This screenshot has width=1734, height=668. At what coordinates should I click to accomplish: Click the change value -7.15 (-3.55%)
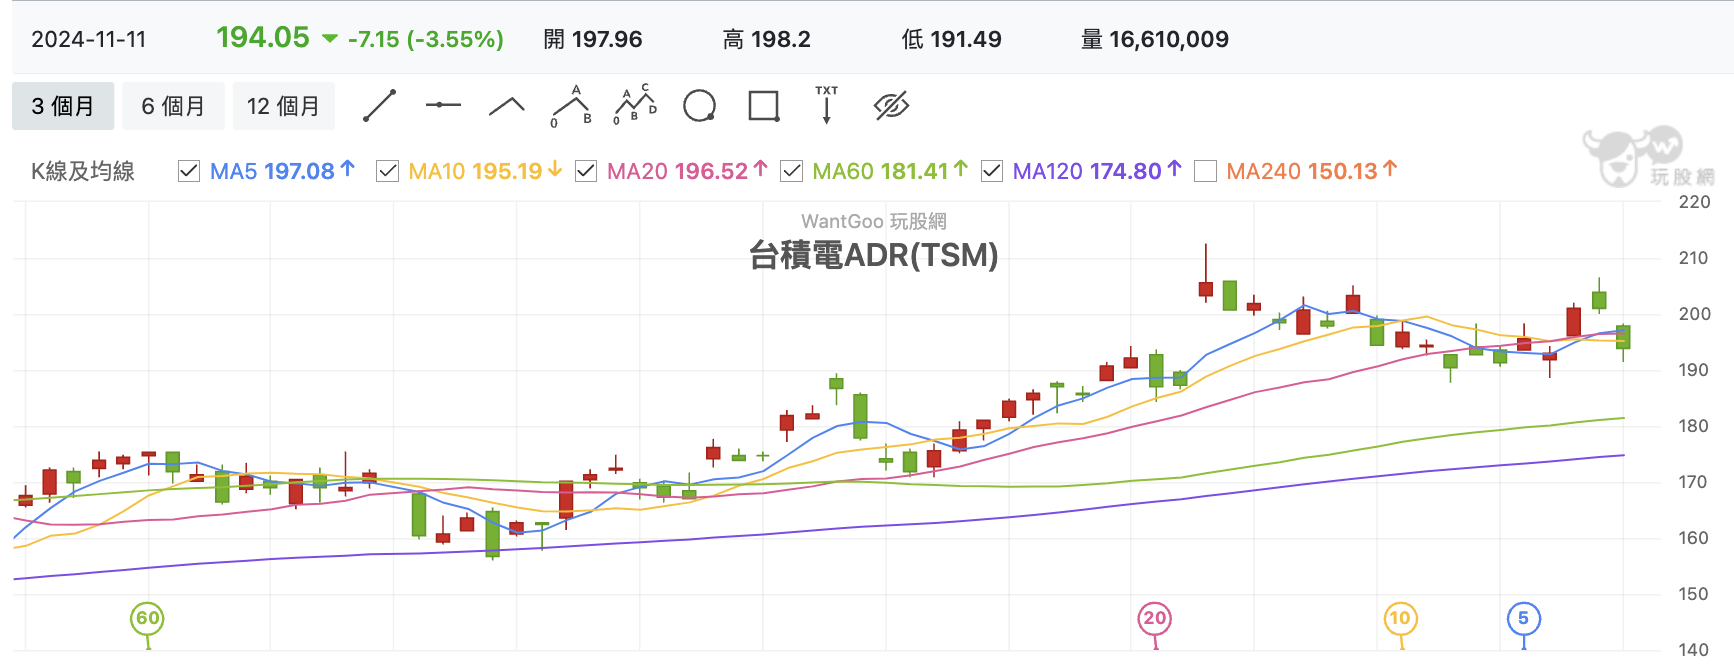[x=426, y=39]
